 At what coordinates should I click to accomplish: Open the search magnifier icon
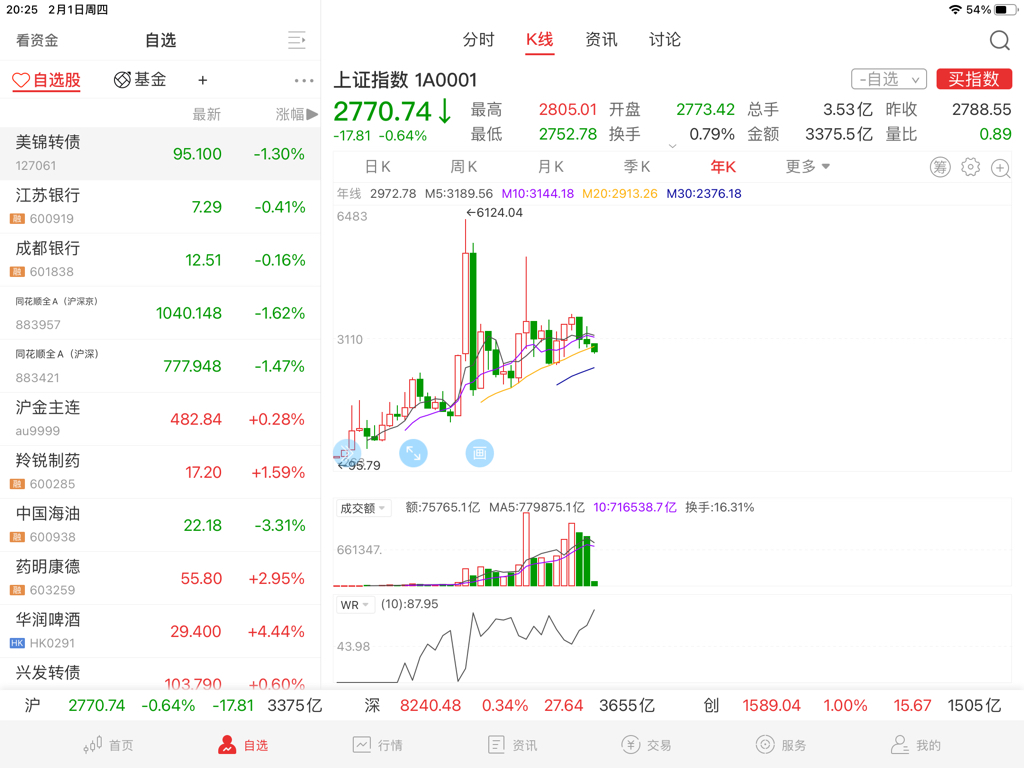999,40
